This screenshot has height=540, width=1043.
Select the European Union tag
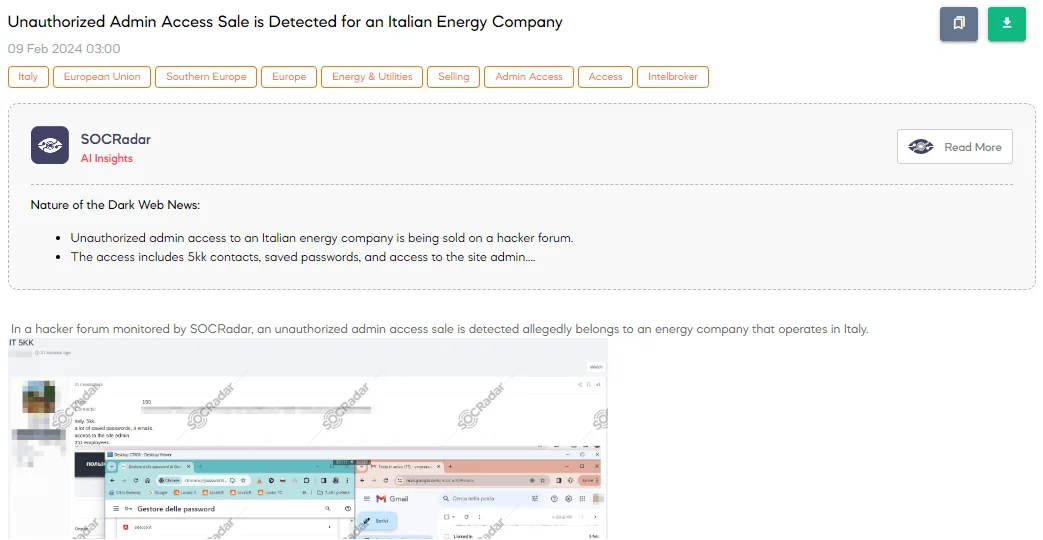coord(102,76)
